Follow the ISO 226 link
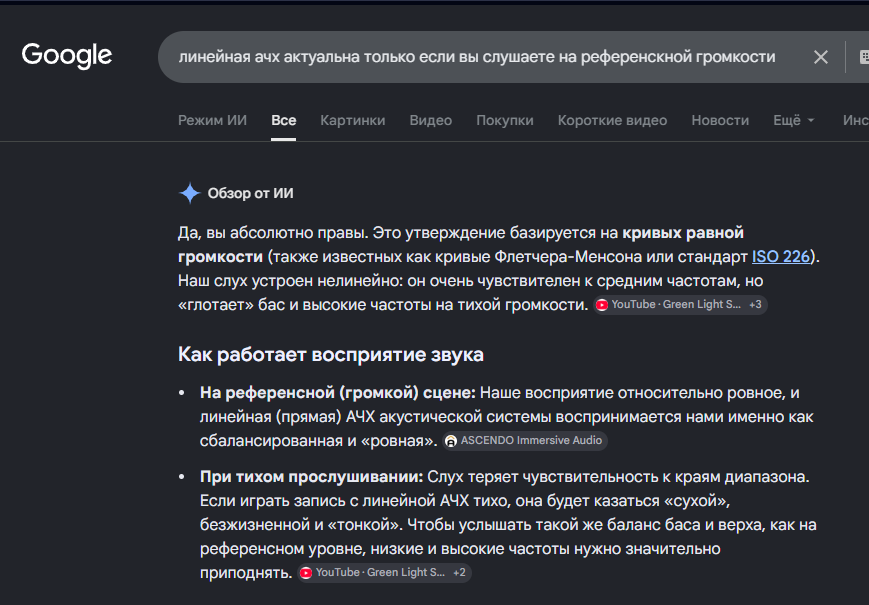The width and height of the screenshot is (869, 605). point(781,257)
